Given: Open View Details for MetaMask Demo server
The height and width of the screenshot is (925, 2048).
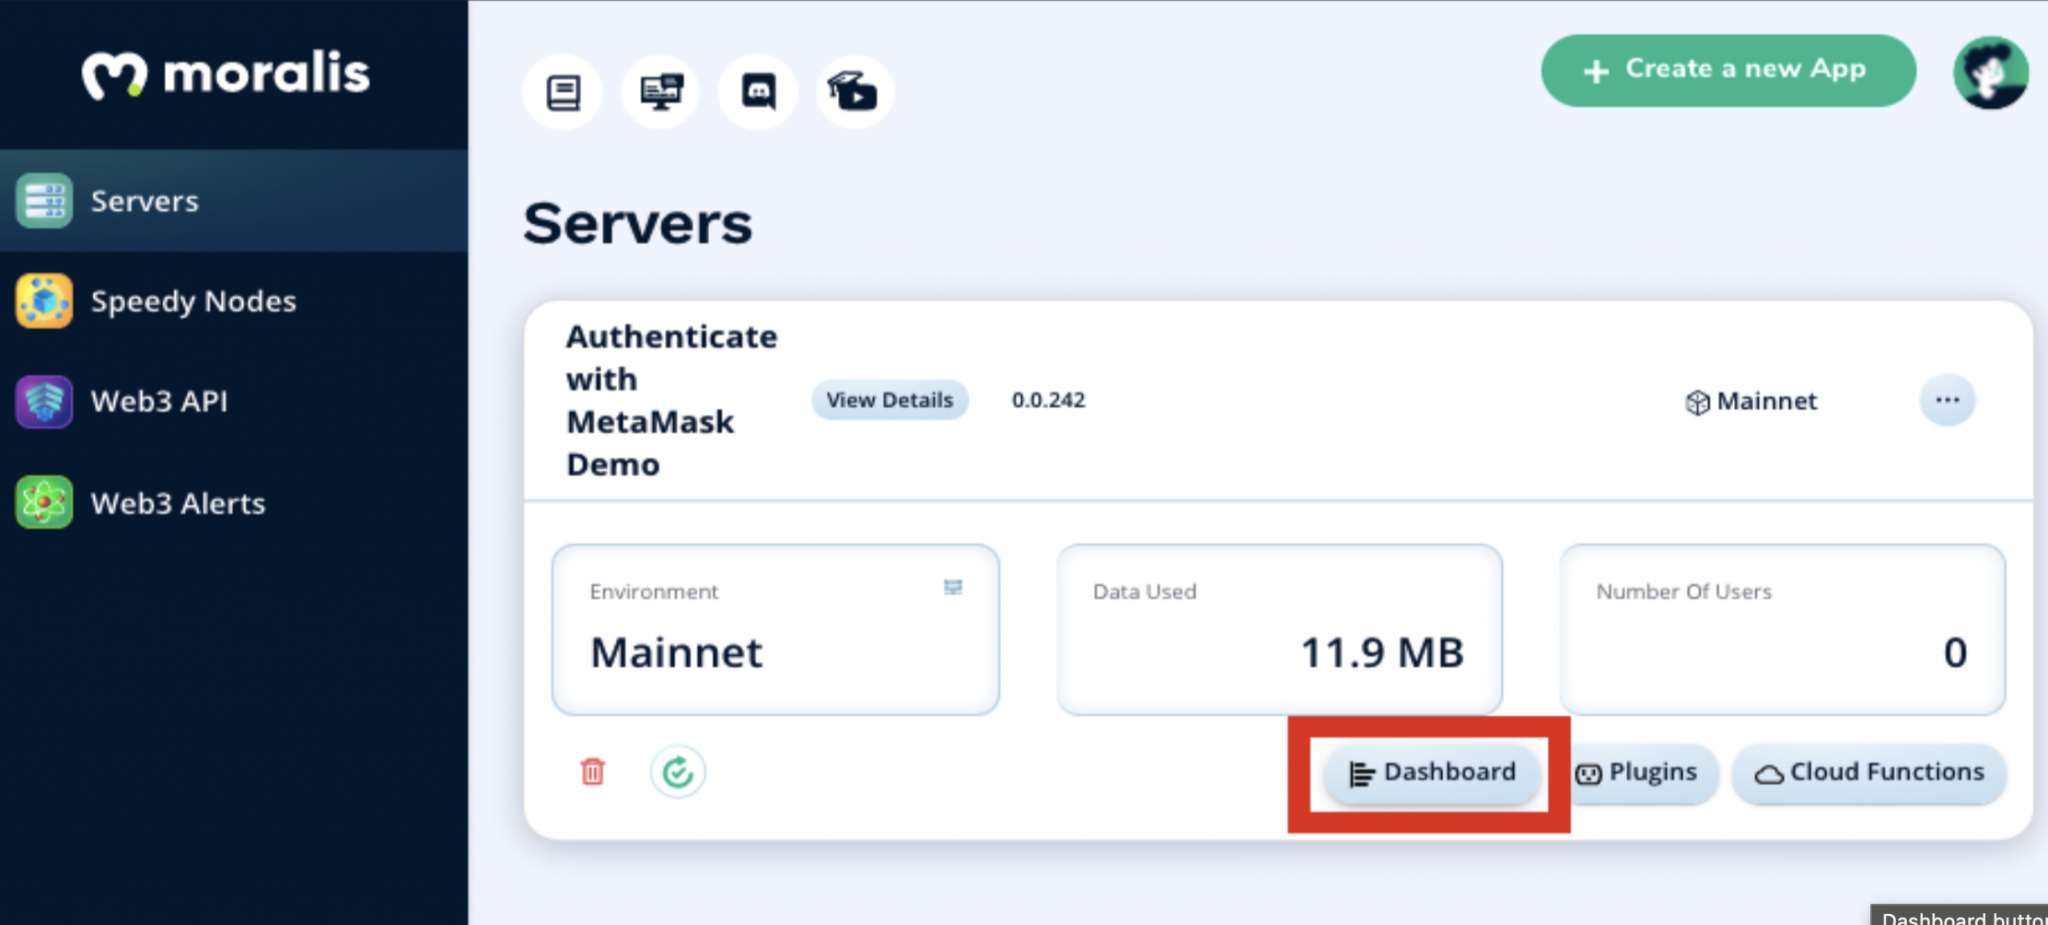Looking at the screenshot, I should (x=888, y=400).
